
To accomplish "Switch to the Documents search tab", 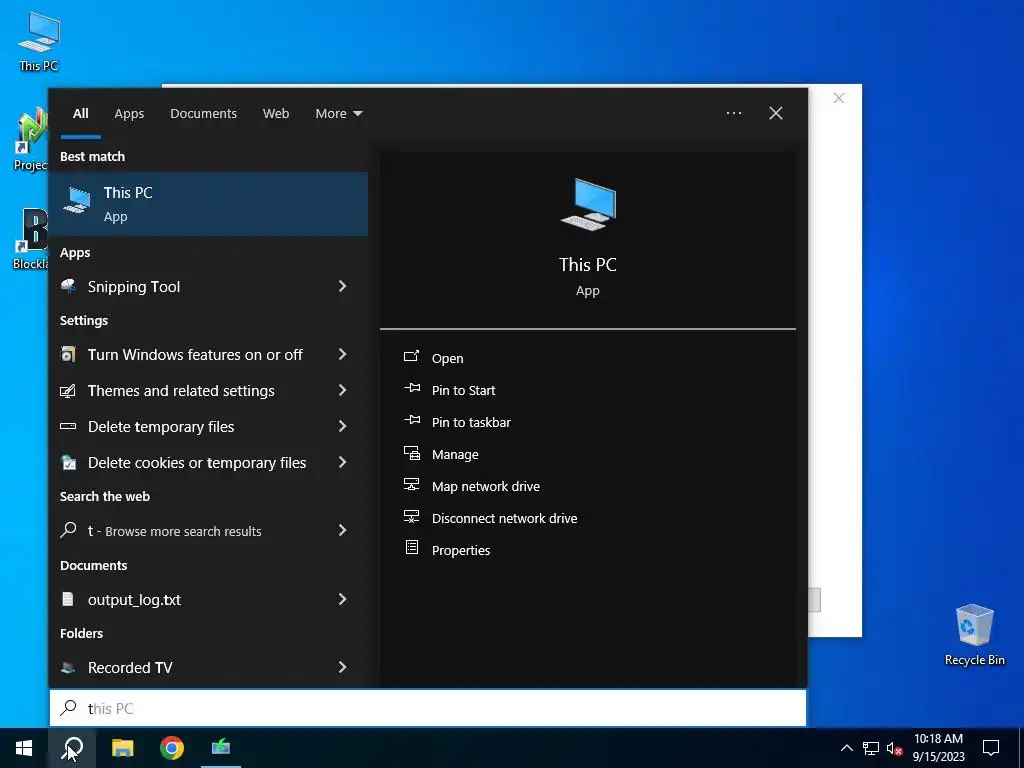I will (x=203, y=114).
